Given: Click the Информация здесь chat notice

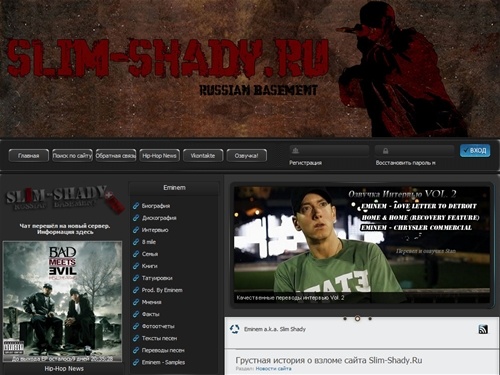Looking at the screenshot, I should click(65, 232).
